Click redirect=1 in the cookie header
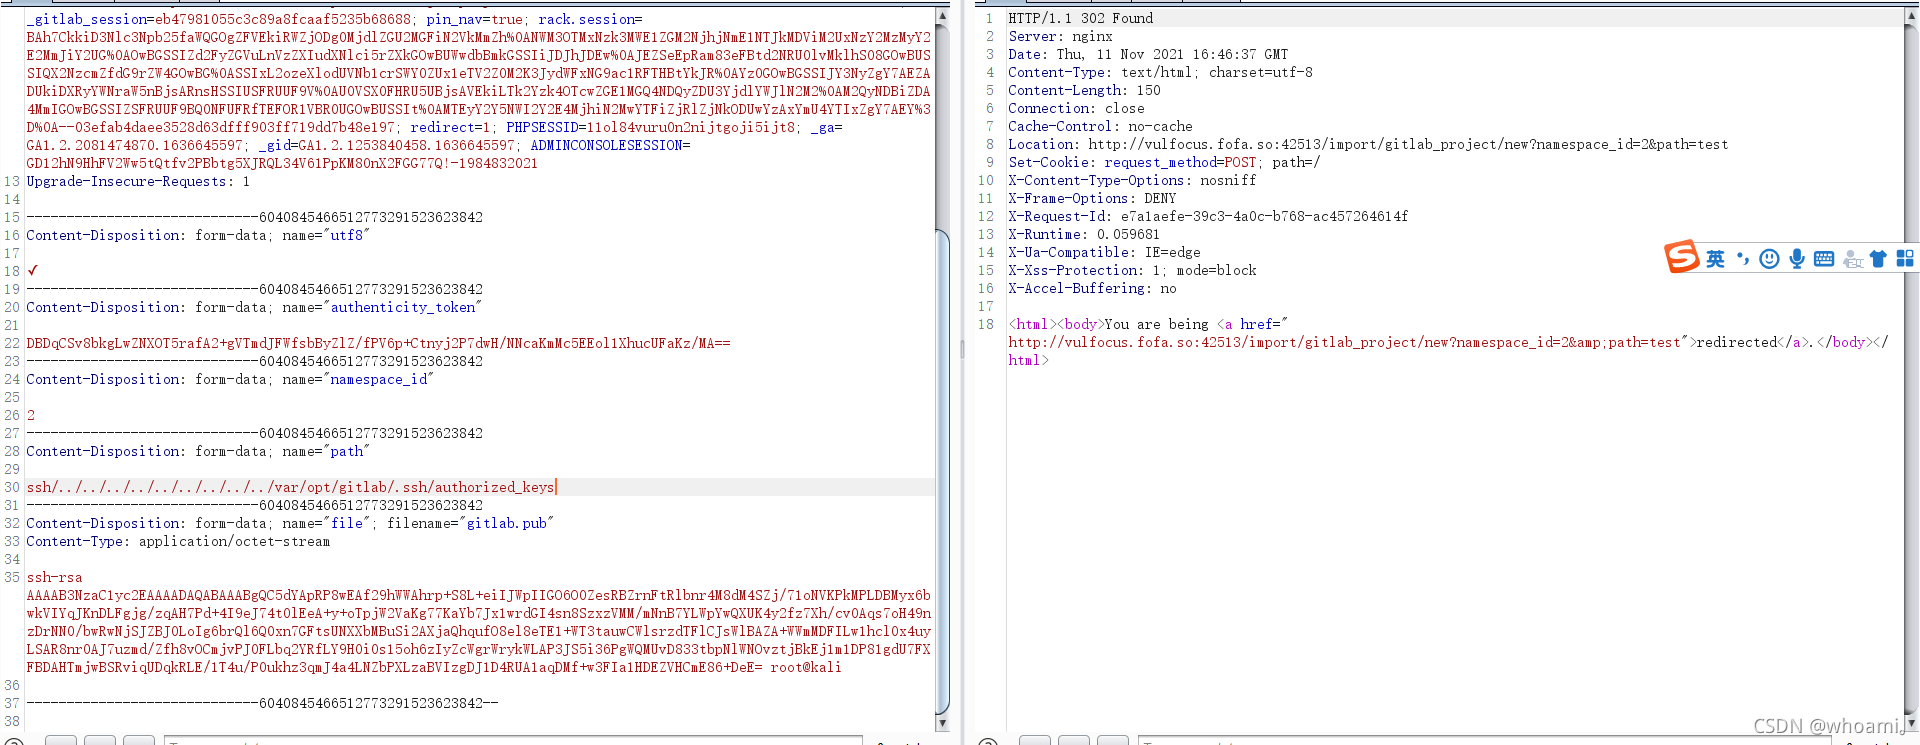Screen dimensions: 1920x745 pos(450,127)
